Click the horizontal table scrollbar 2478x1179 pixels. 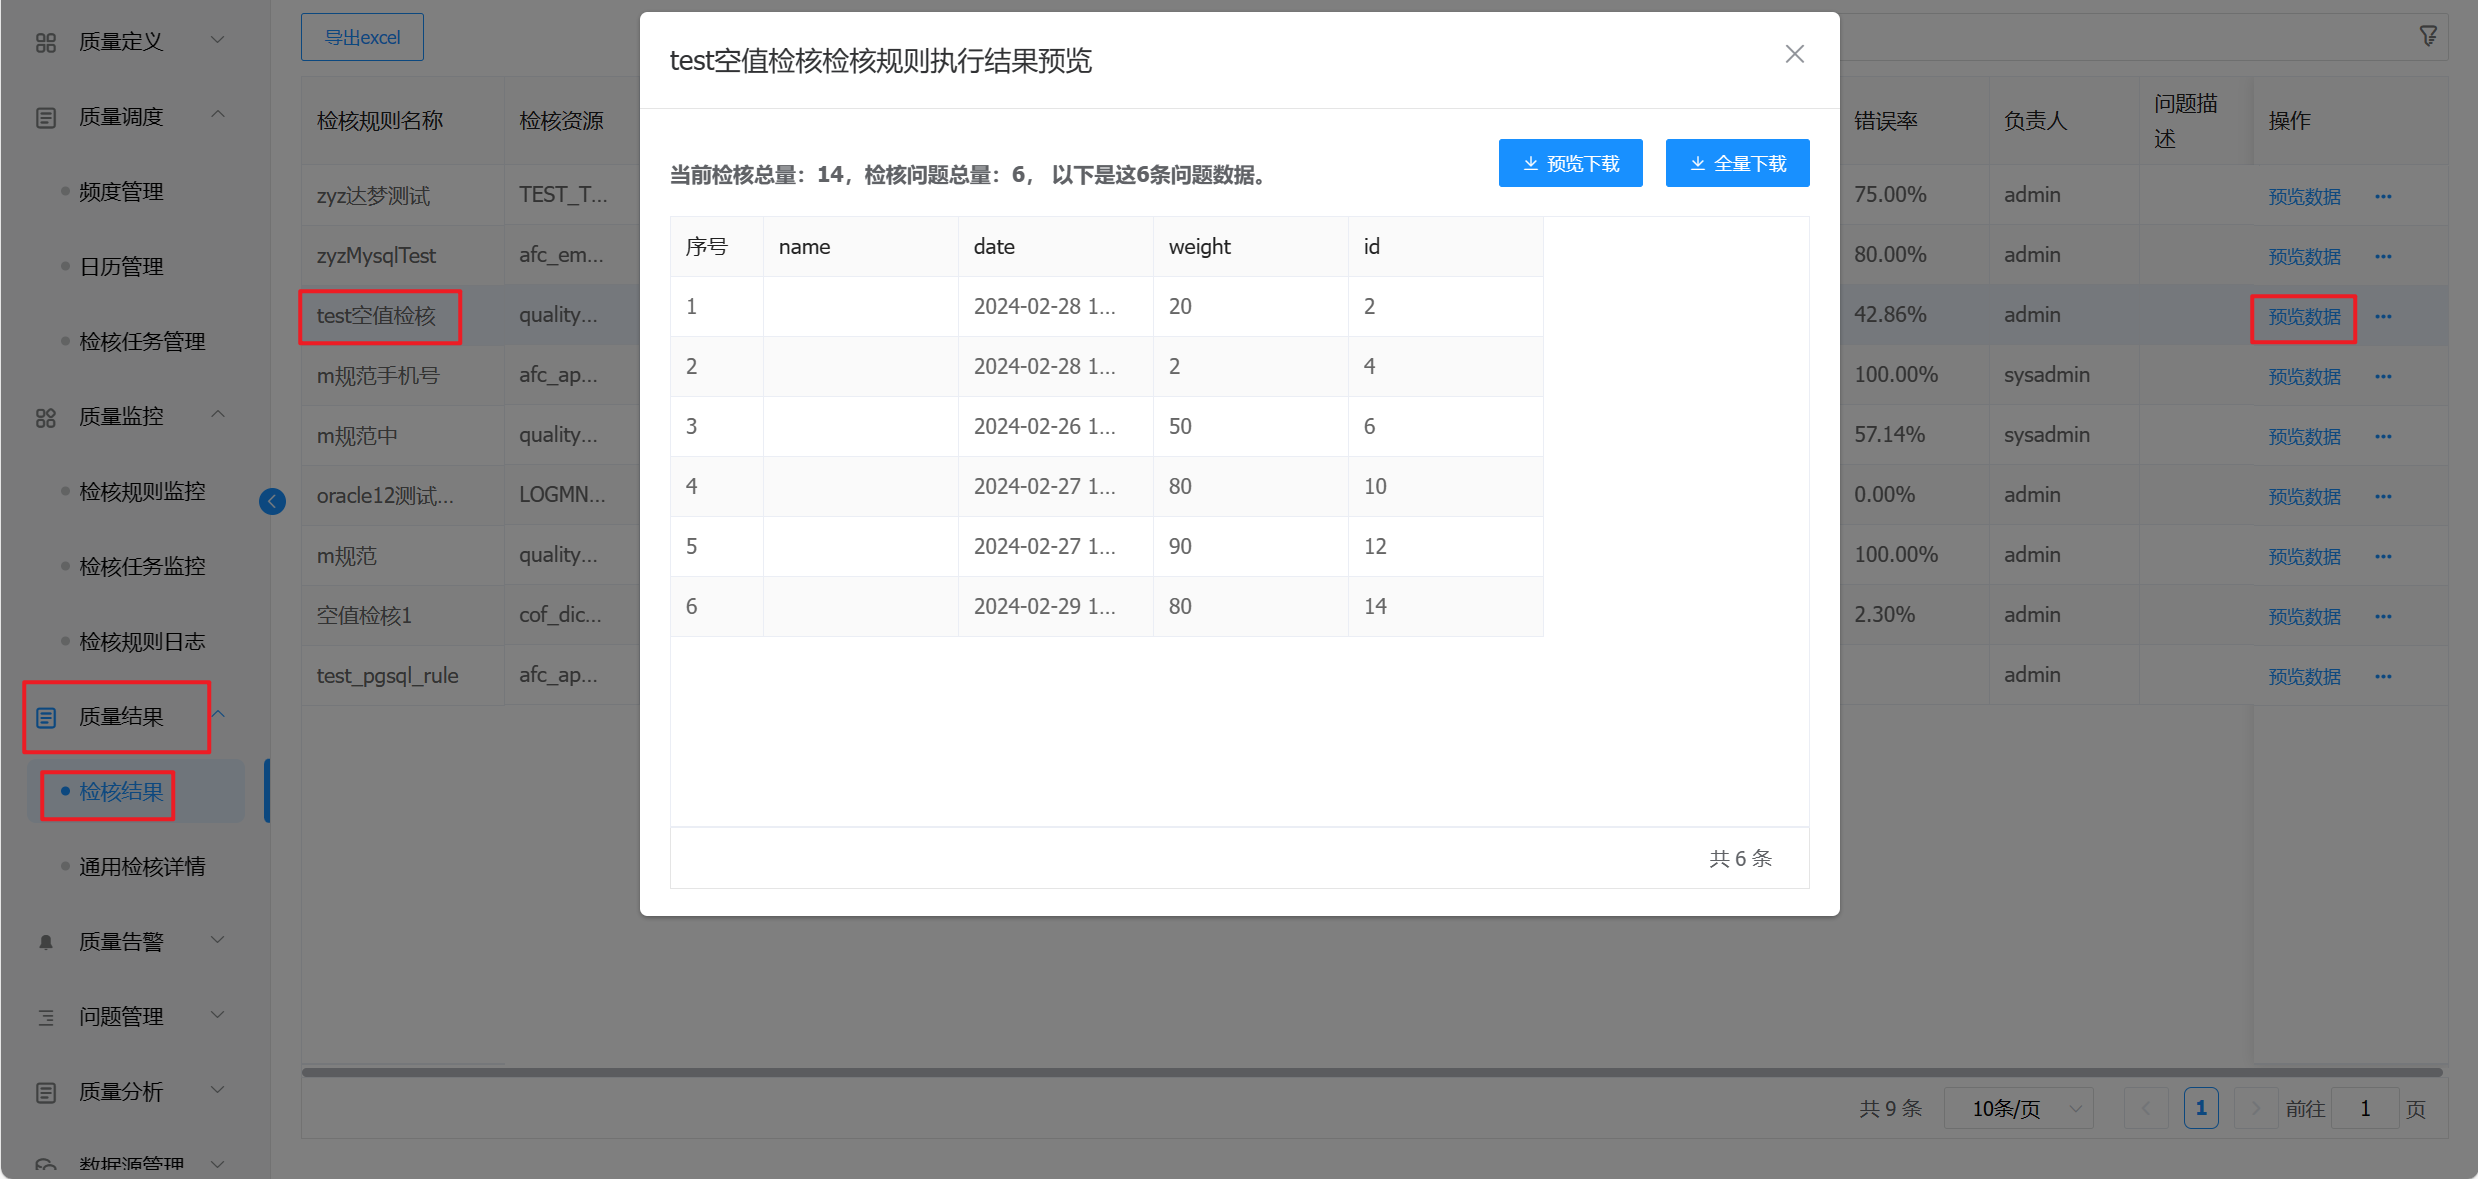[1370, 1072]
